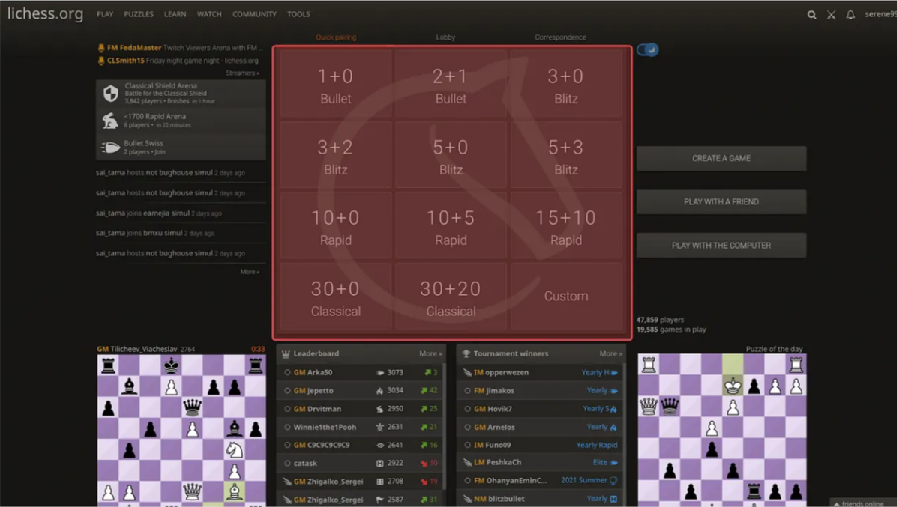Click the Bullet Swiss bullet icon
The width and height of the screenshot is (897, 507).
(x=110, y=147)
